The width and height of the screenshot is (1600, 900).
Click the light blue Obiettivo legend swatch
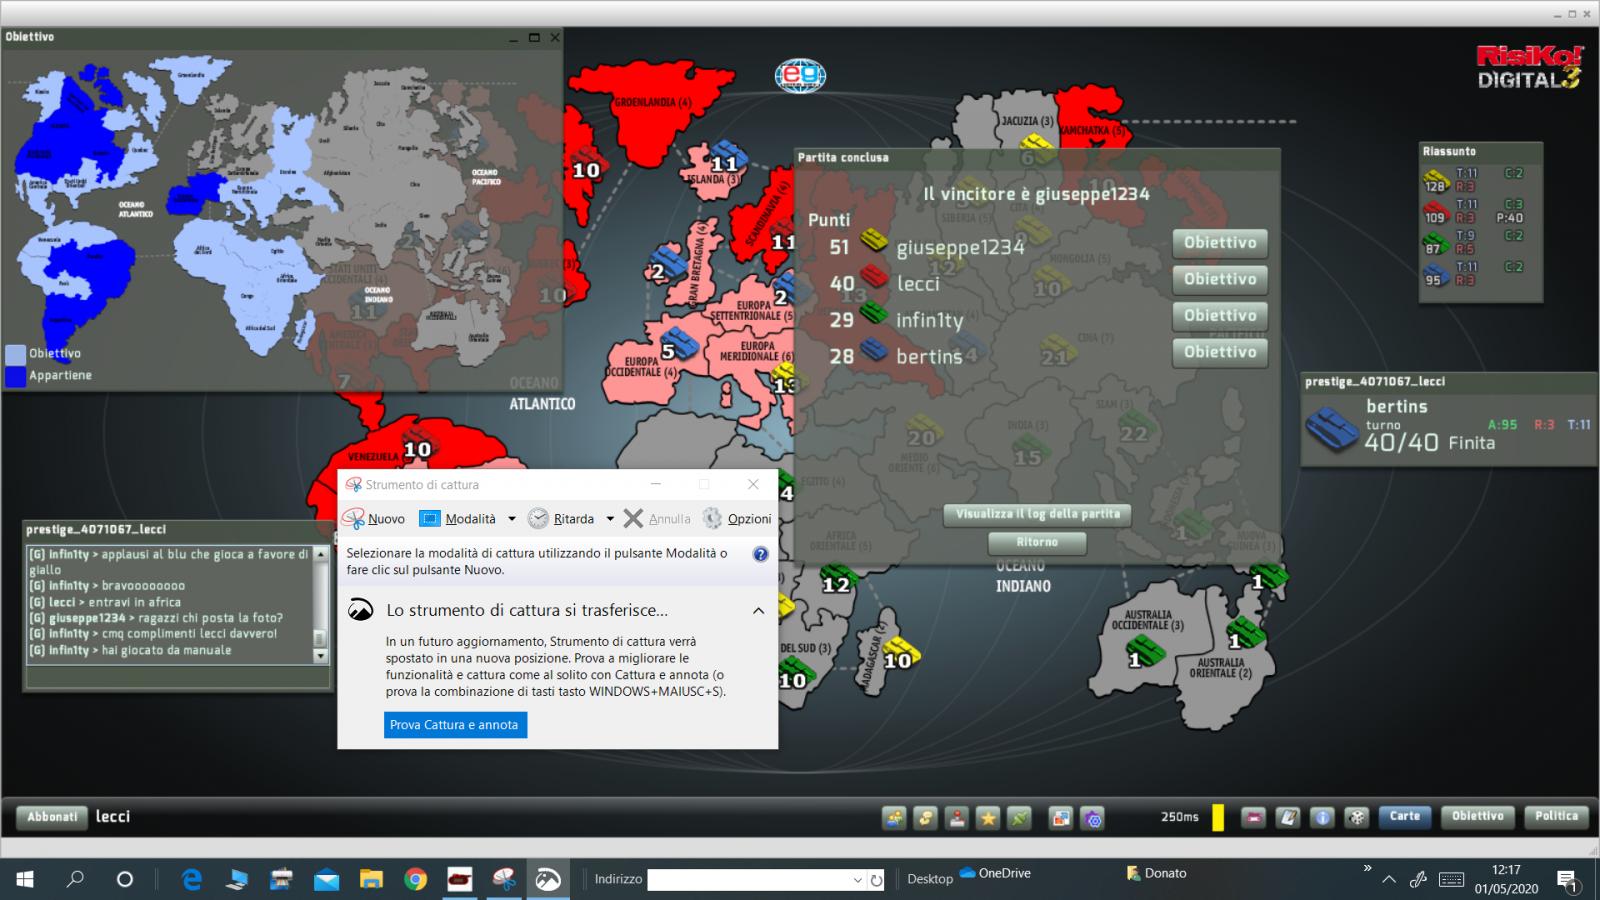coord(15,354)
